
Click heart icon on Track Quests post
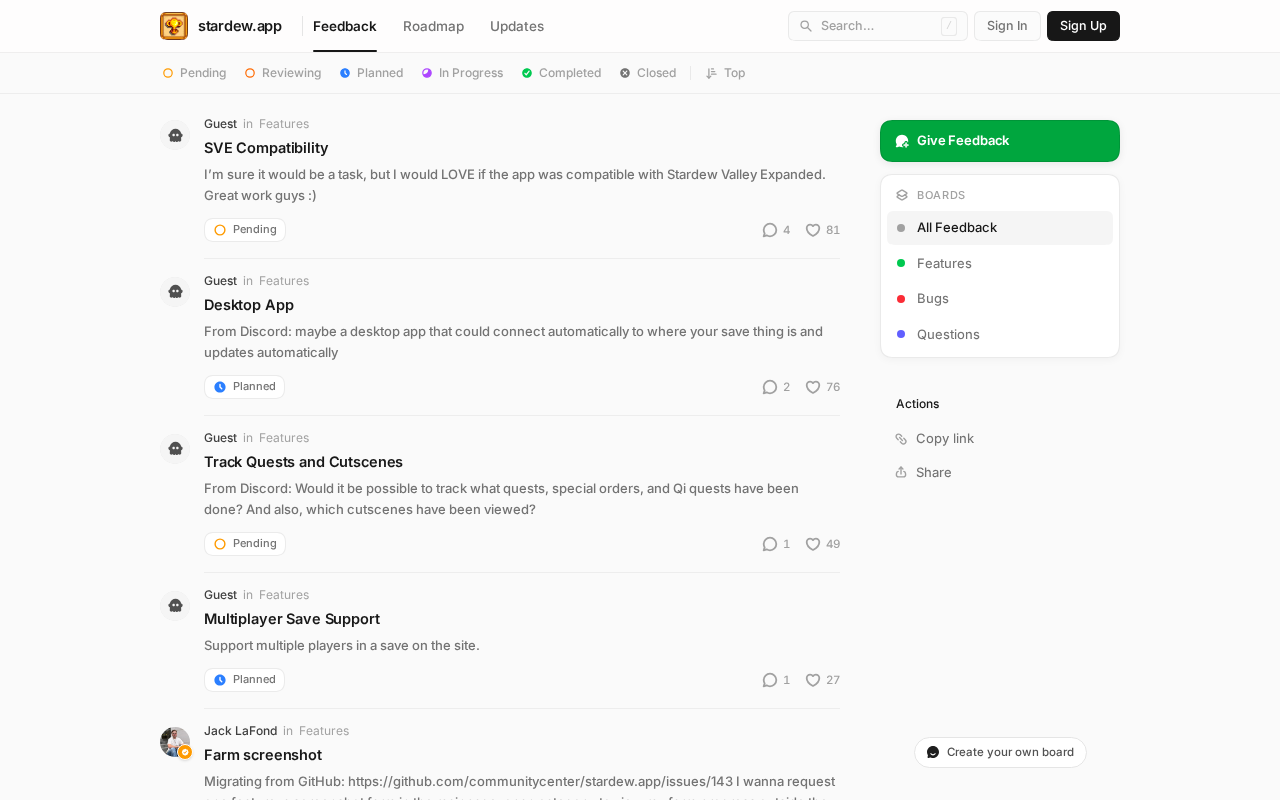coord(813,544)
